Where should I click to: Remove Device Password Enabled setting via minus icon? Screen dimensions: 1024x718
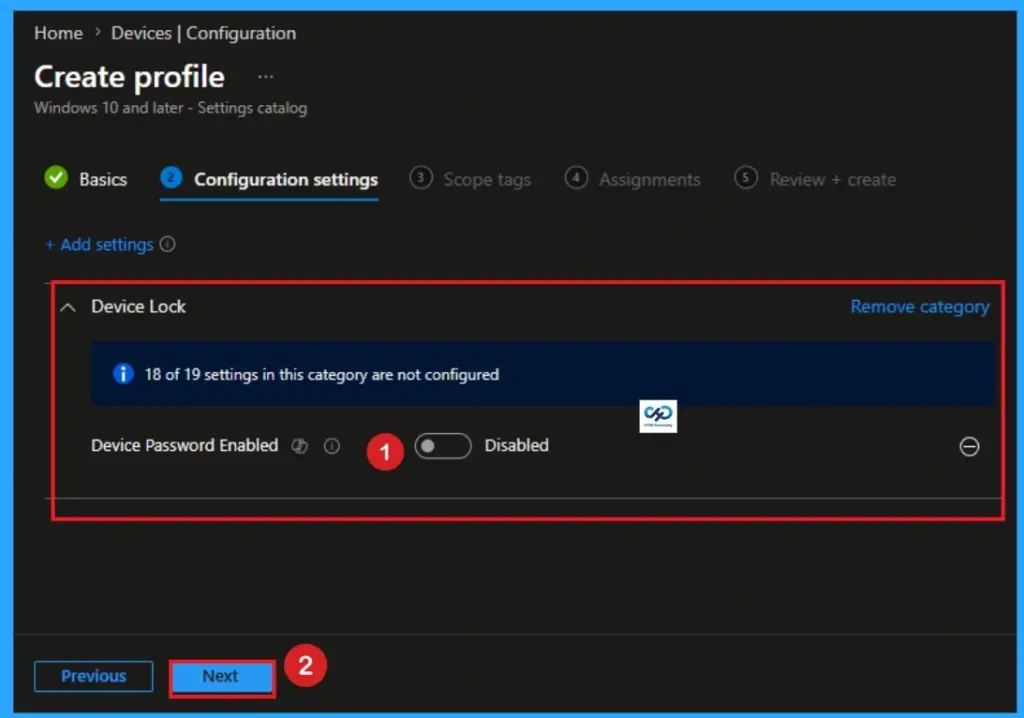pos(969,446)
